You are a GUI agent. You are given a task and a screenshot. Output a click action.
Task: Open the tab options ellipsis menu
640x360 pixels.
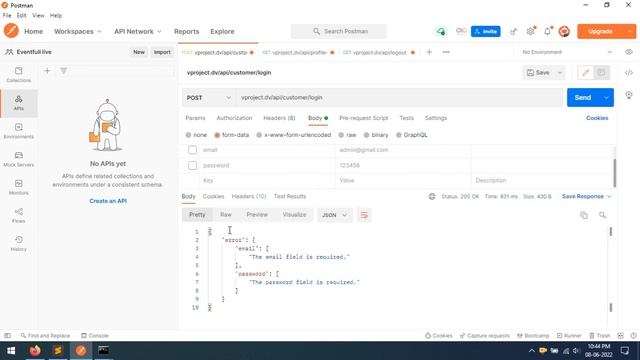click(x=446, y=52)
